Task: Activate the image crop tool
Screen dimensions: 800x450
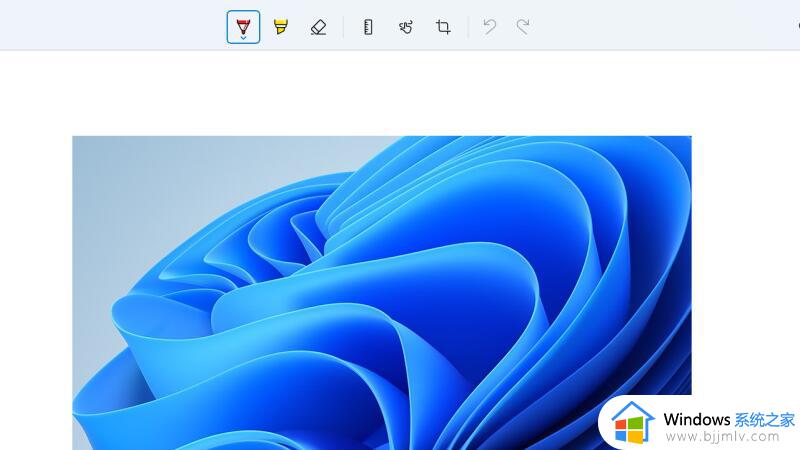Action: pyautogui.click(x=443, y=27)
